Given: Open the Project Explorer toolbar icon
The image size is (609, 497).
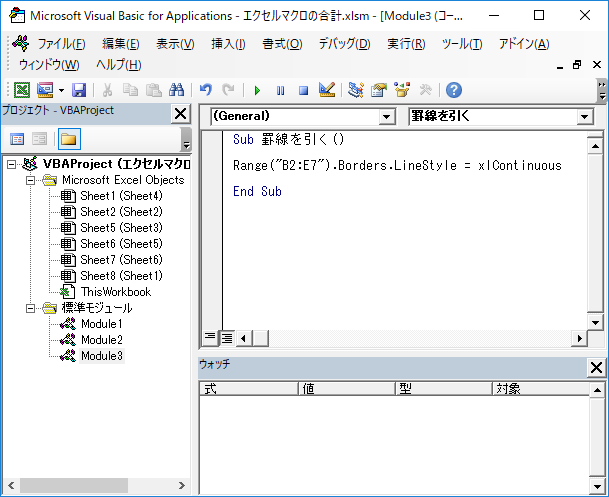Looking at the screenshot, I should (x=355, y=90).
